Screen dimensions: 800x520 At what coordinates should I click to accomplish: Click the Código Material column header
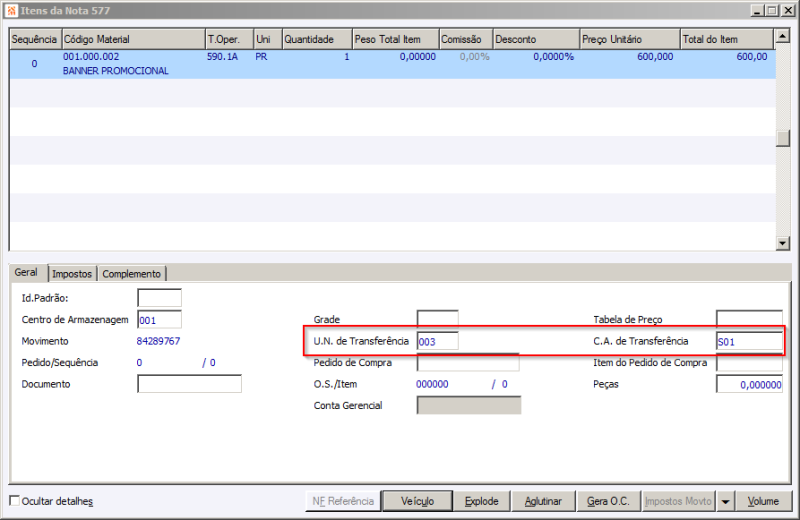[133, 39]
